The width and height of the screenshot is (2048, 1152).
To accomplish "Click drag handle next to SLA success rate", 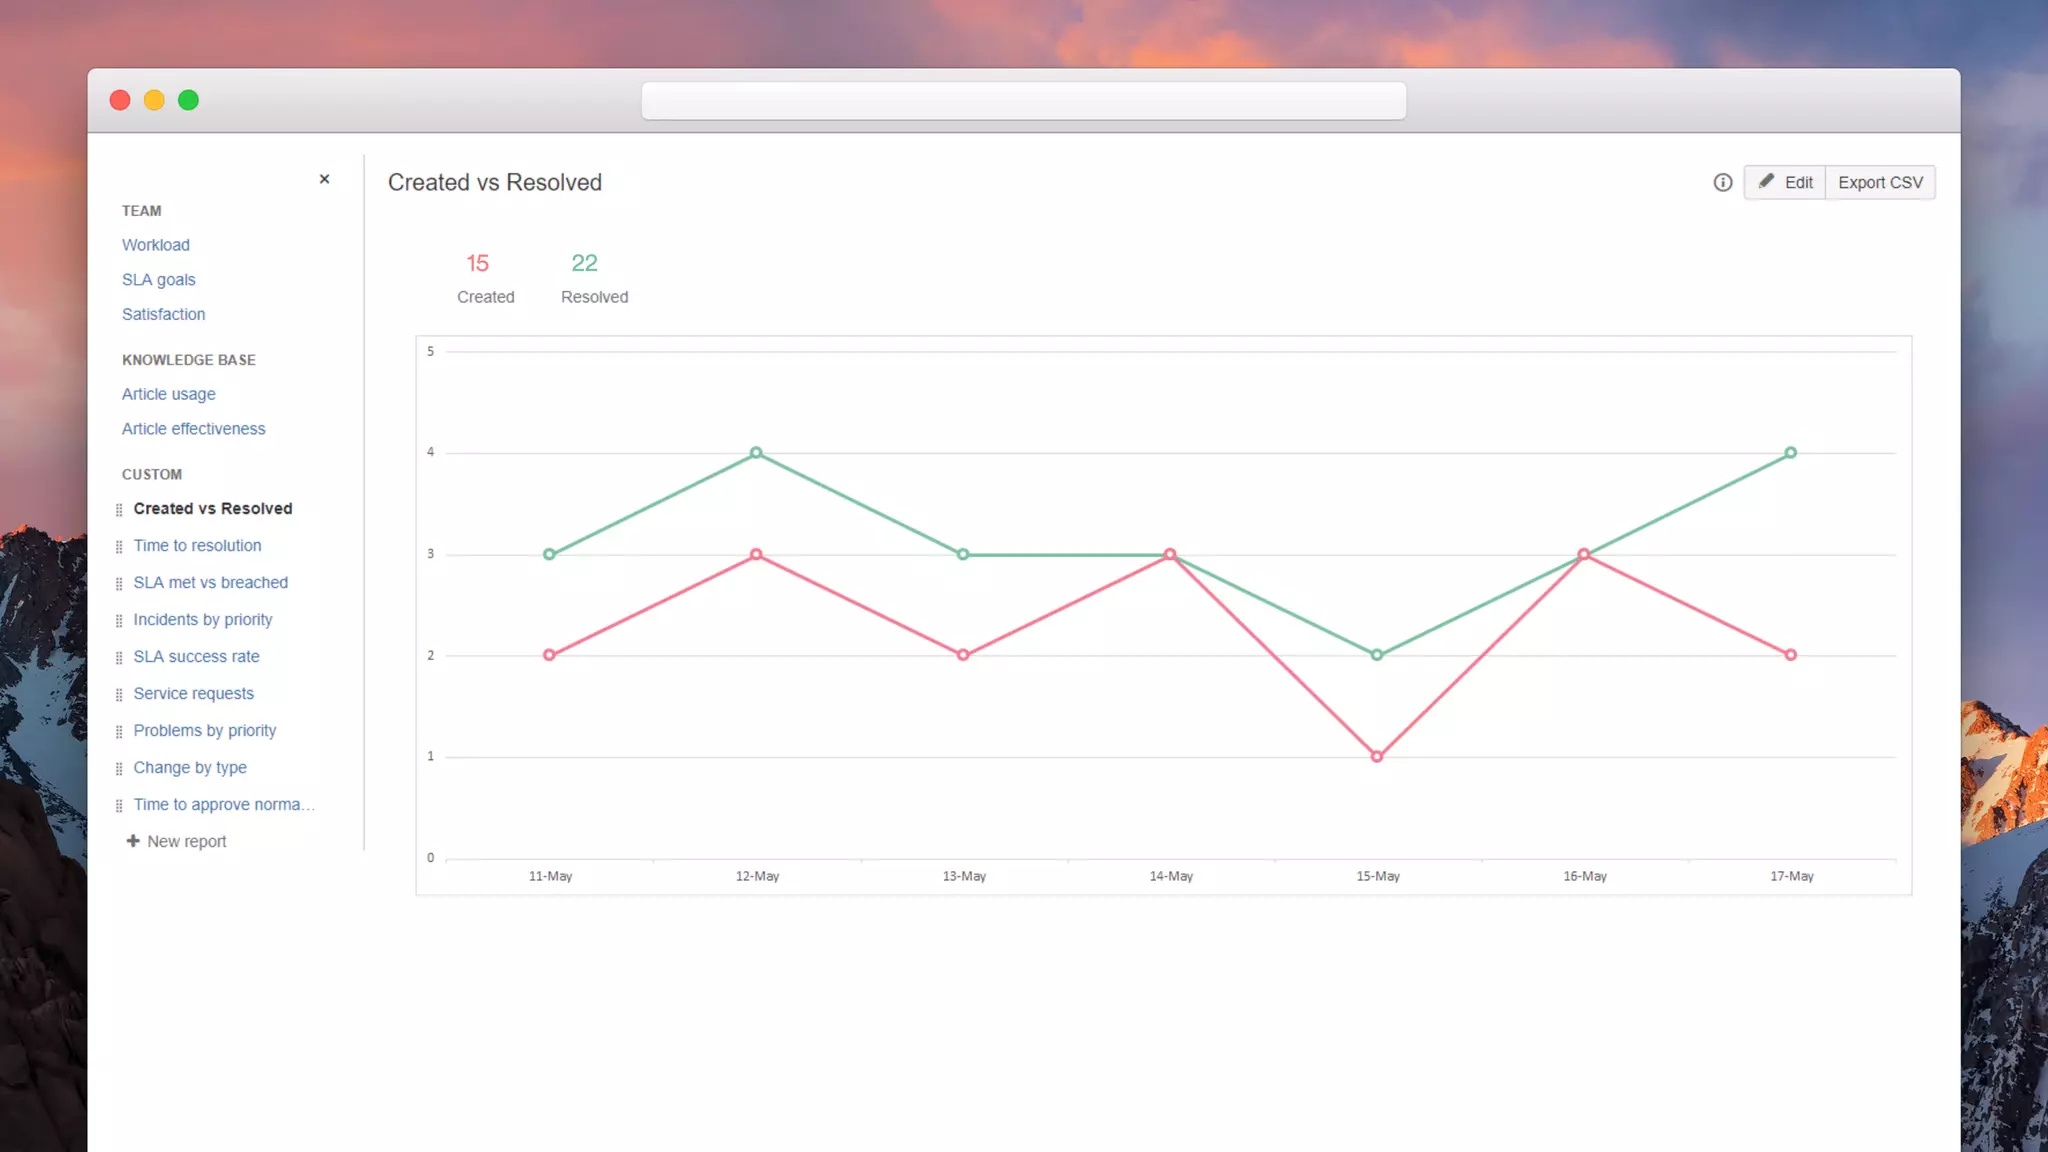I will (x=119, y=657).
